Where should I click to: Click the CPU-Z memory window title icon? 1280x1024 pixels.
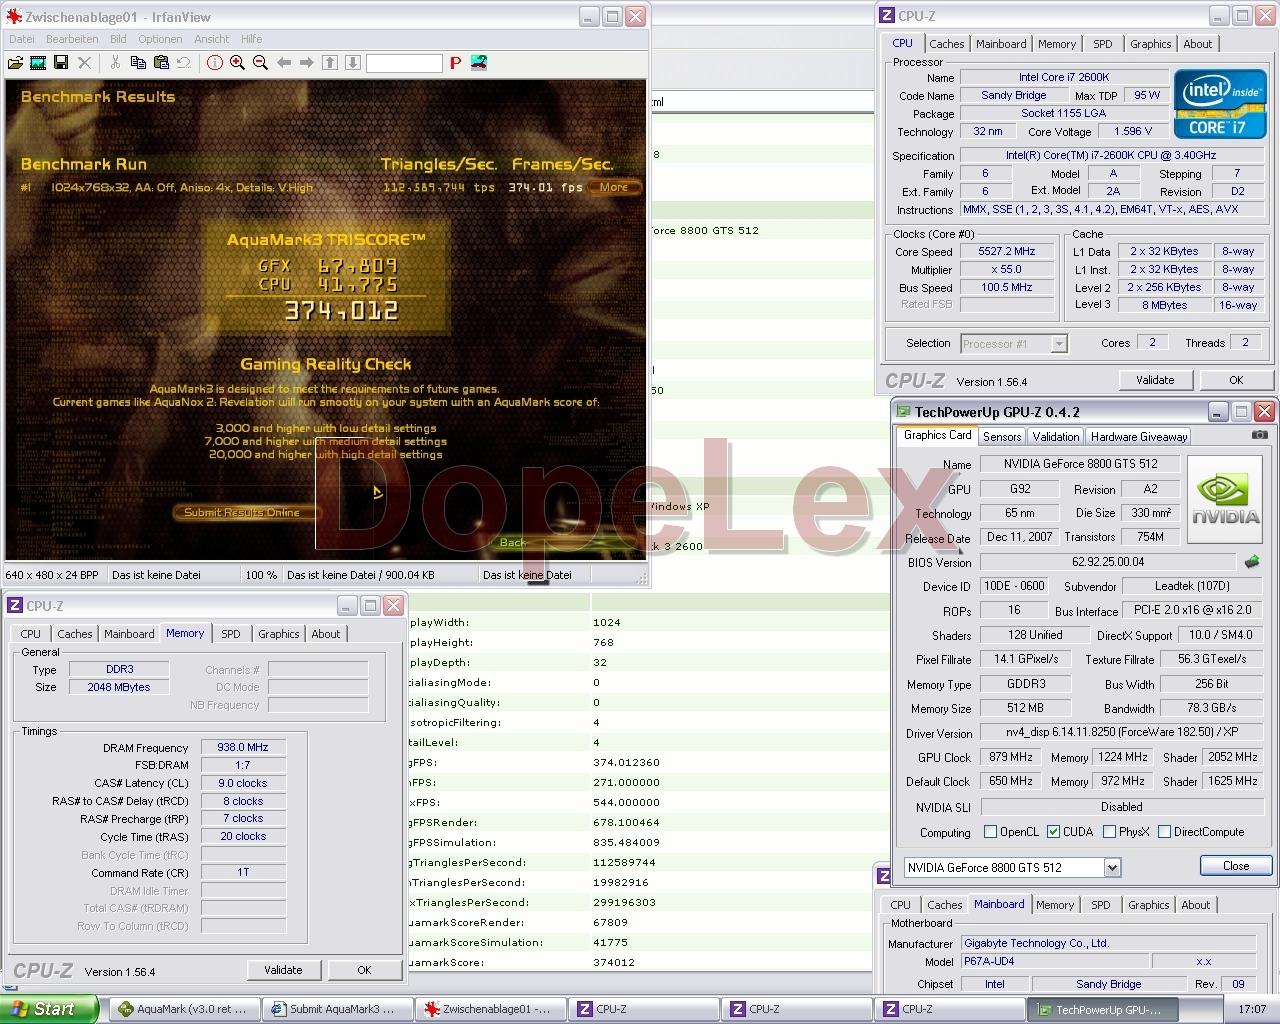tap(14, 605)
